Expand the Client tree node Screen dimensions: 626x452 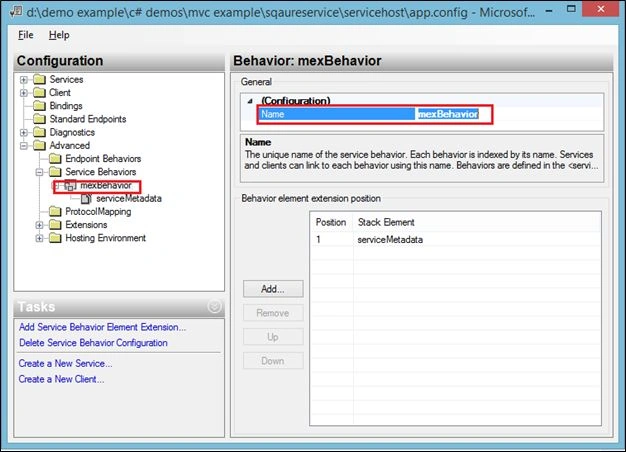24,93
